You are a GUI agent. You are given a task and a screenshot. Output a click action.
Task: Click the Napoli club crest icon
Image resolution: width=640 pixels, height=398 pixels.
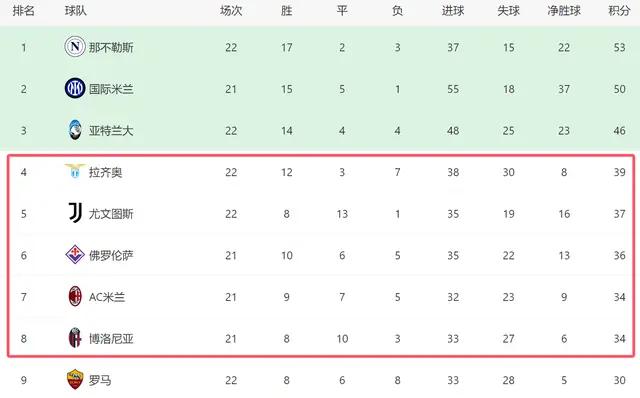[x=75, y=47]
